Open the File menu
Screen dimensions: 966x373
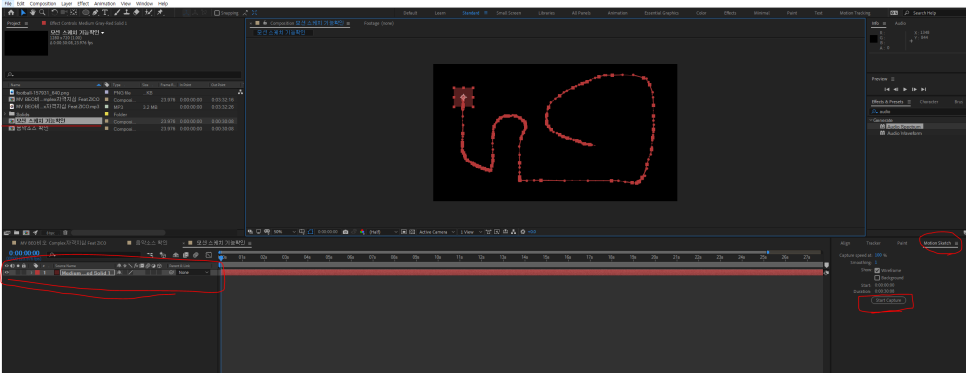point(8,3)
